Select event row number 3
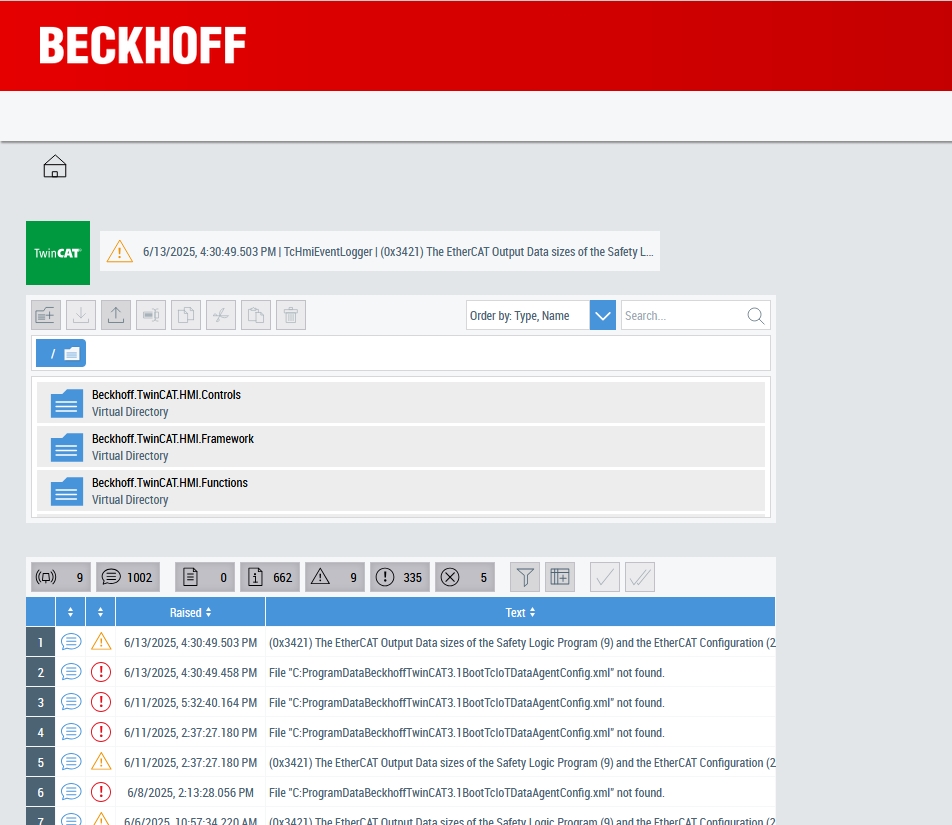952x825 pixels. click(x=41, y=702)
